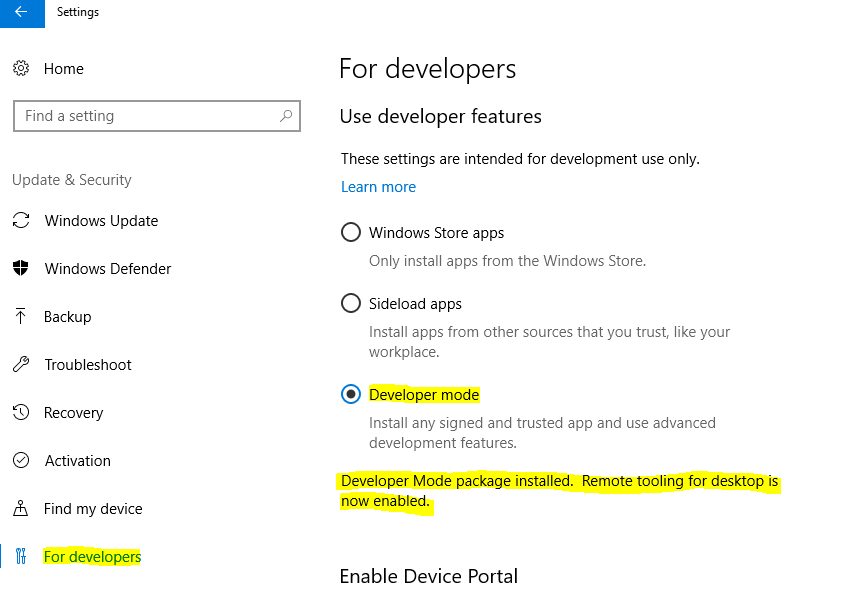The width and height of the screenshot is (856, 593).
Task: Click the Use developer features heading
Action: [x=441, y=116]
